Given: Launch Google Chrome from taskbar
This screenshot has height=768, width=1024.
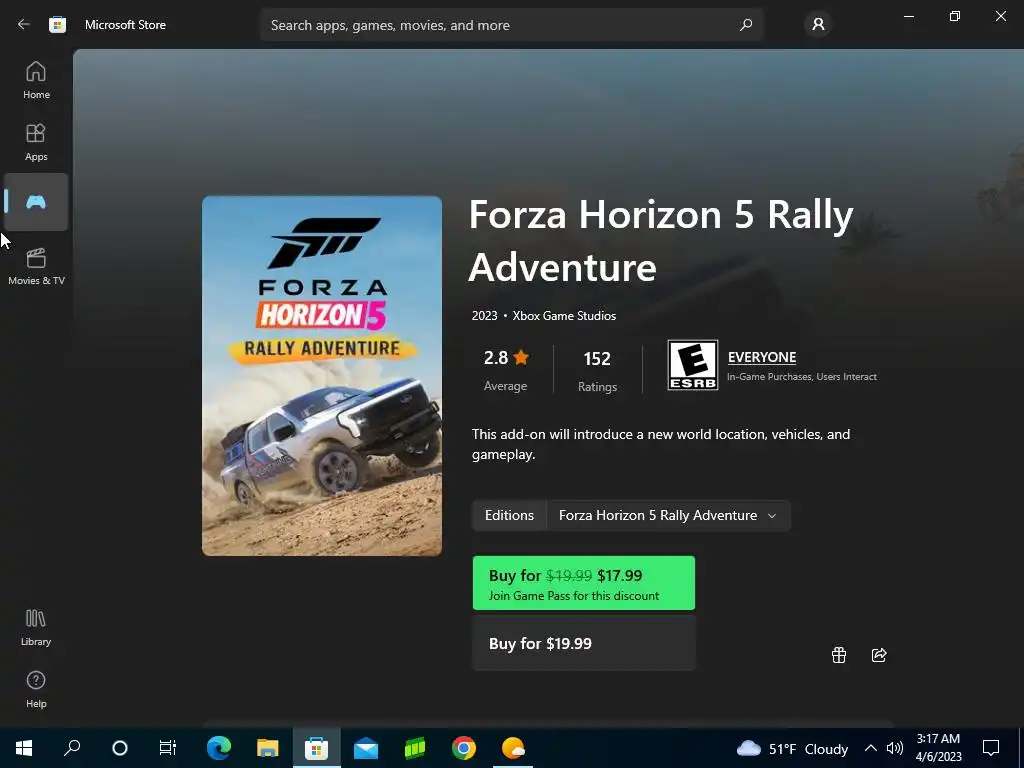Looking at the screenshot, I should click(464, 748).
